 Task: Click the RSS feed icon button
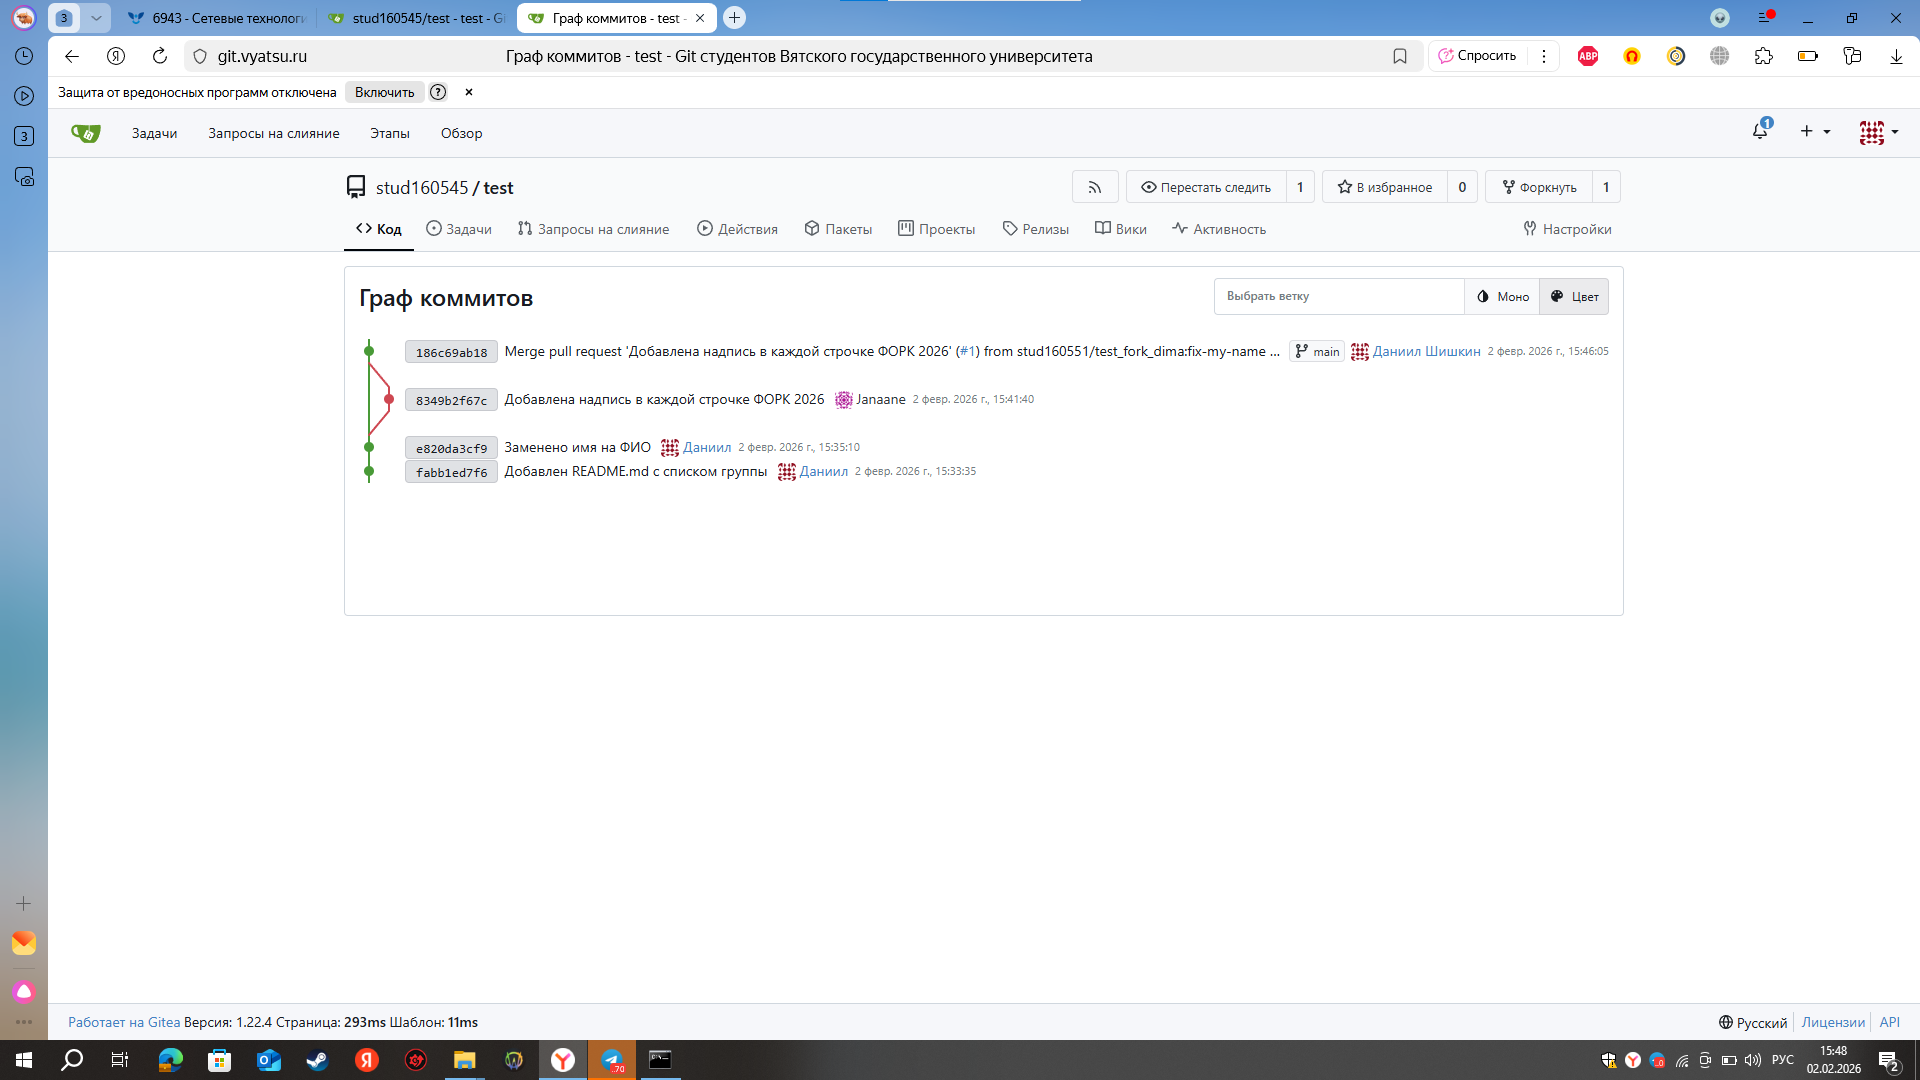[1095, 187]
